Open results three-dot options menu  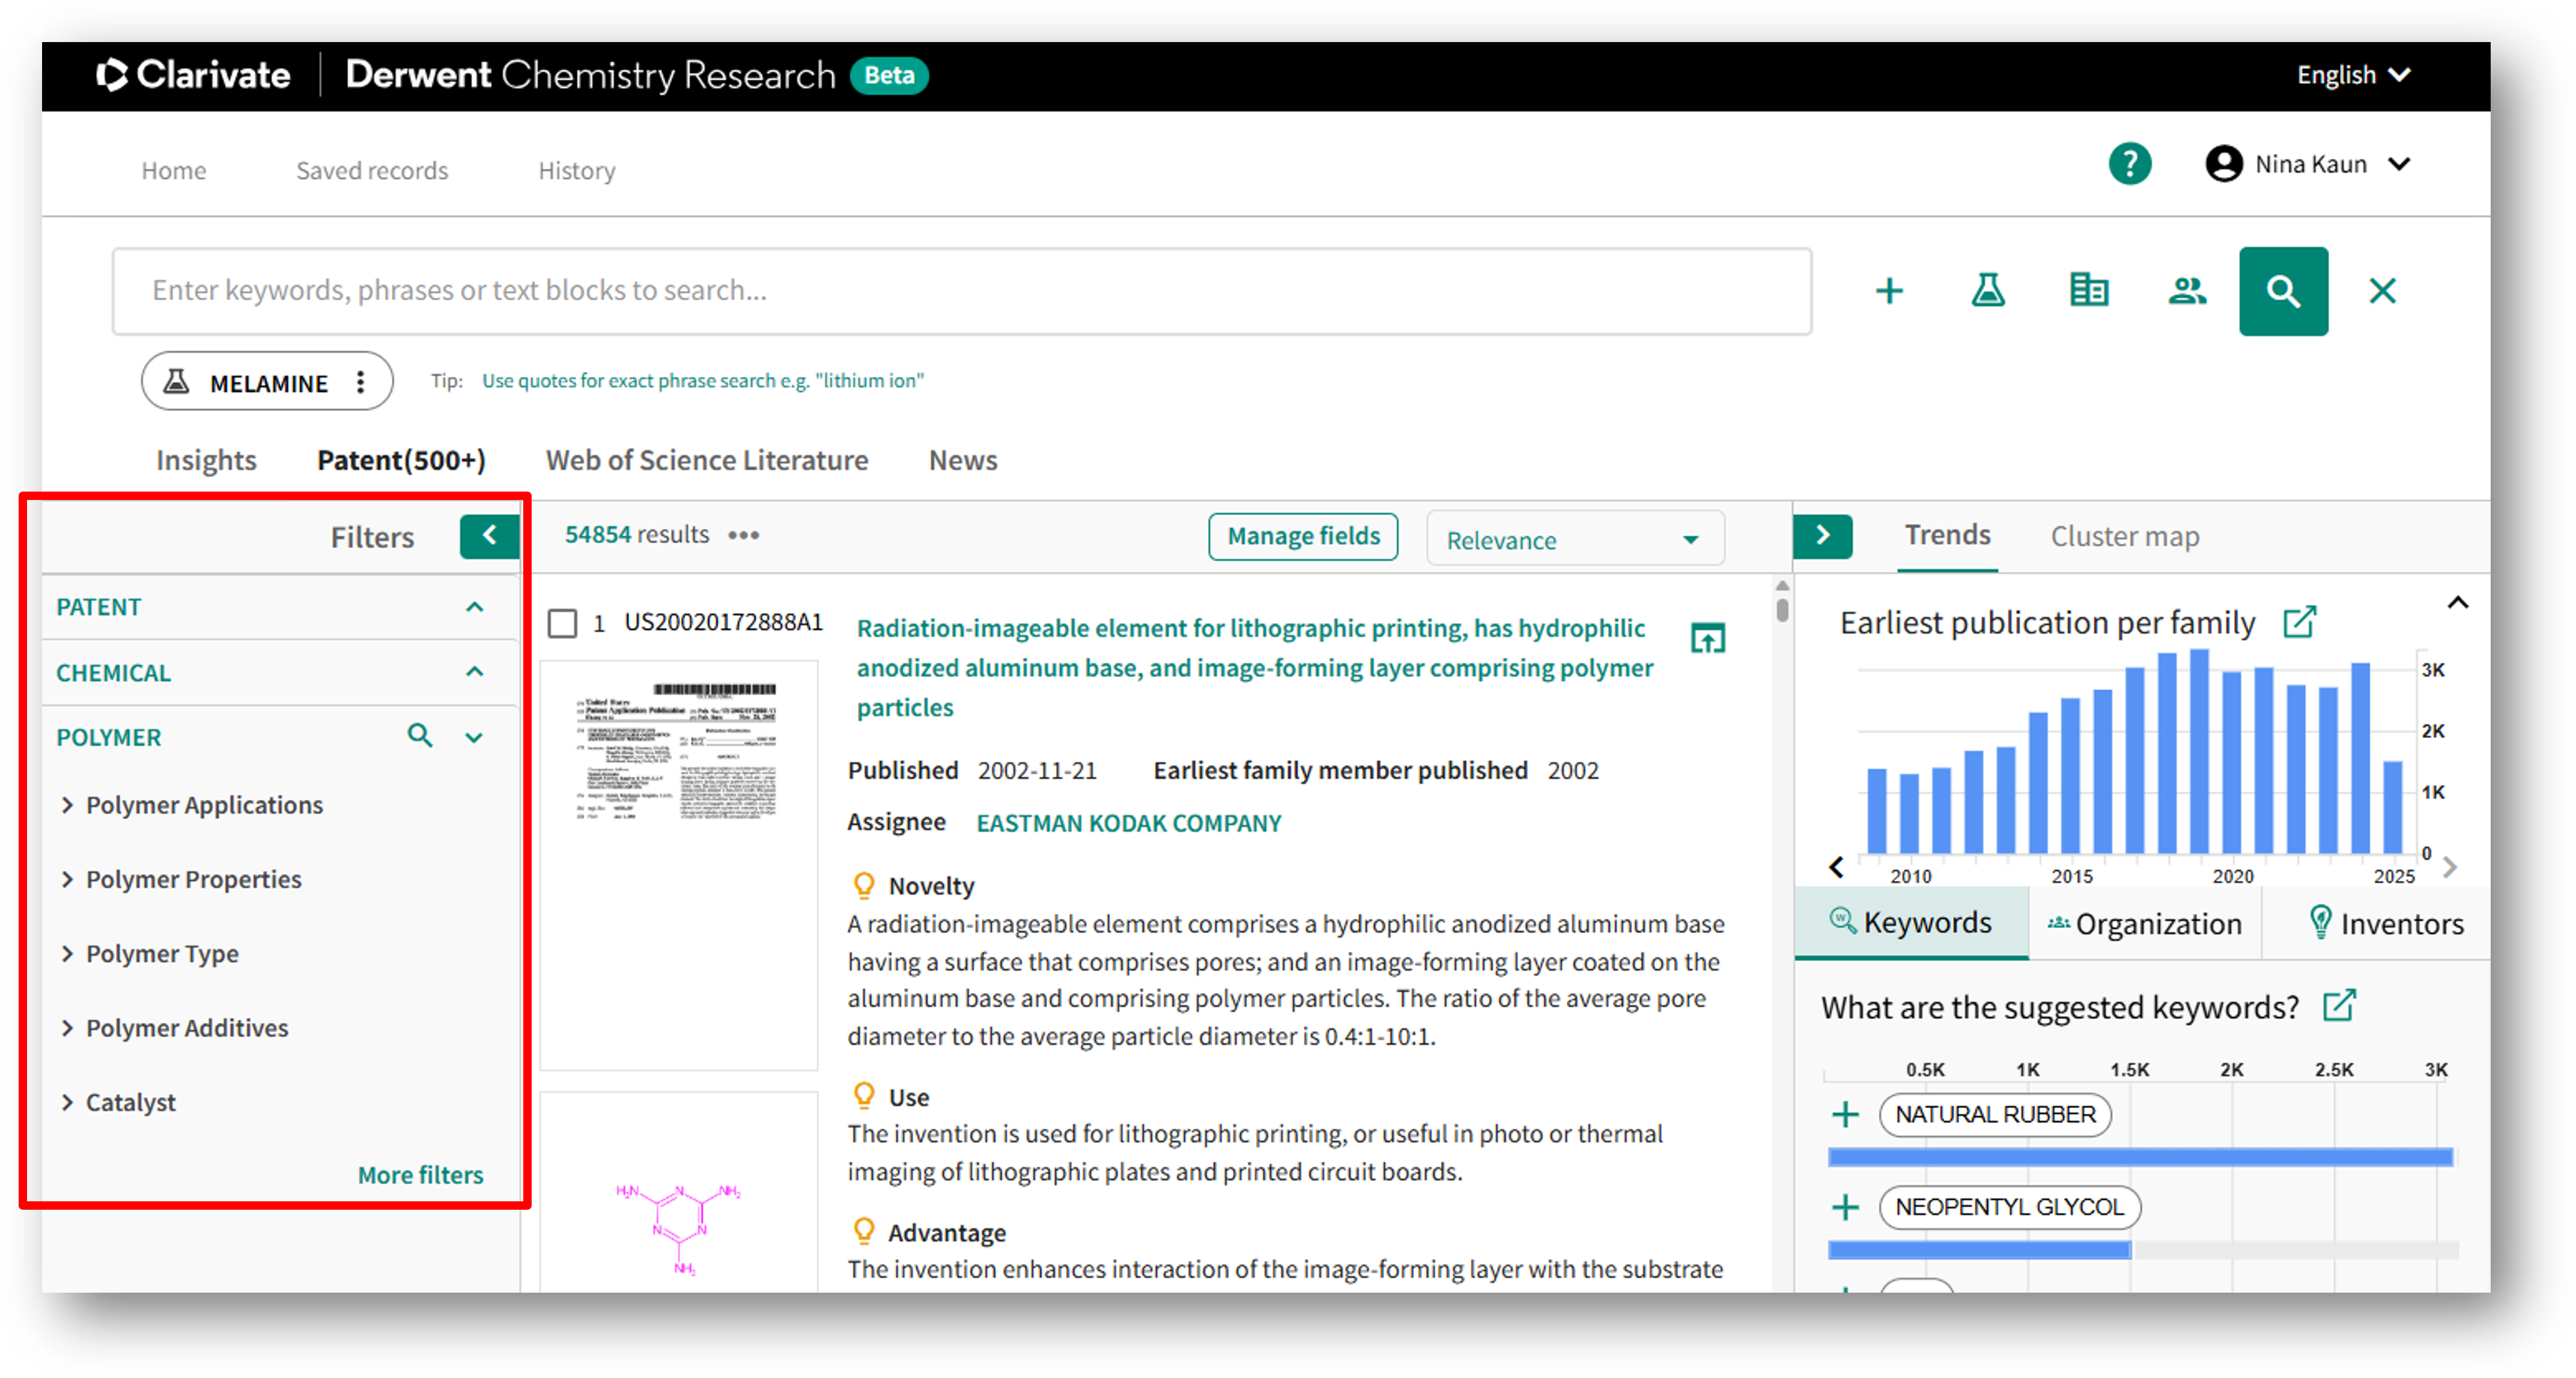click(x=743, y=535)
